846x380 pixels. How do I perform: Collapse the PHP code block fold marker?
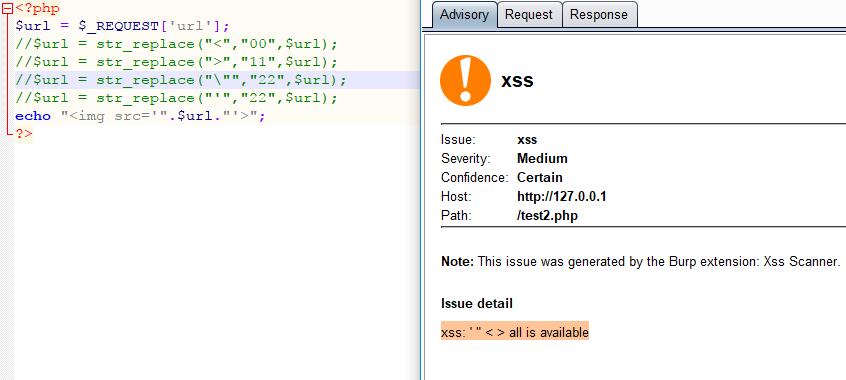(x=8, y=9)
